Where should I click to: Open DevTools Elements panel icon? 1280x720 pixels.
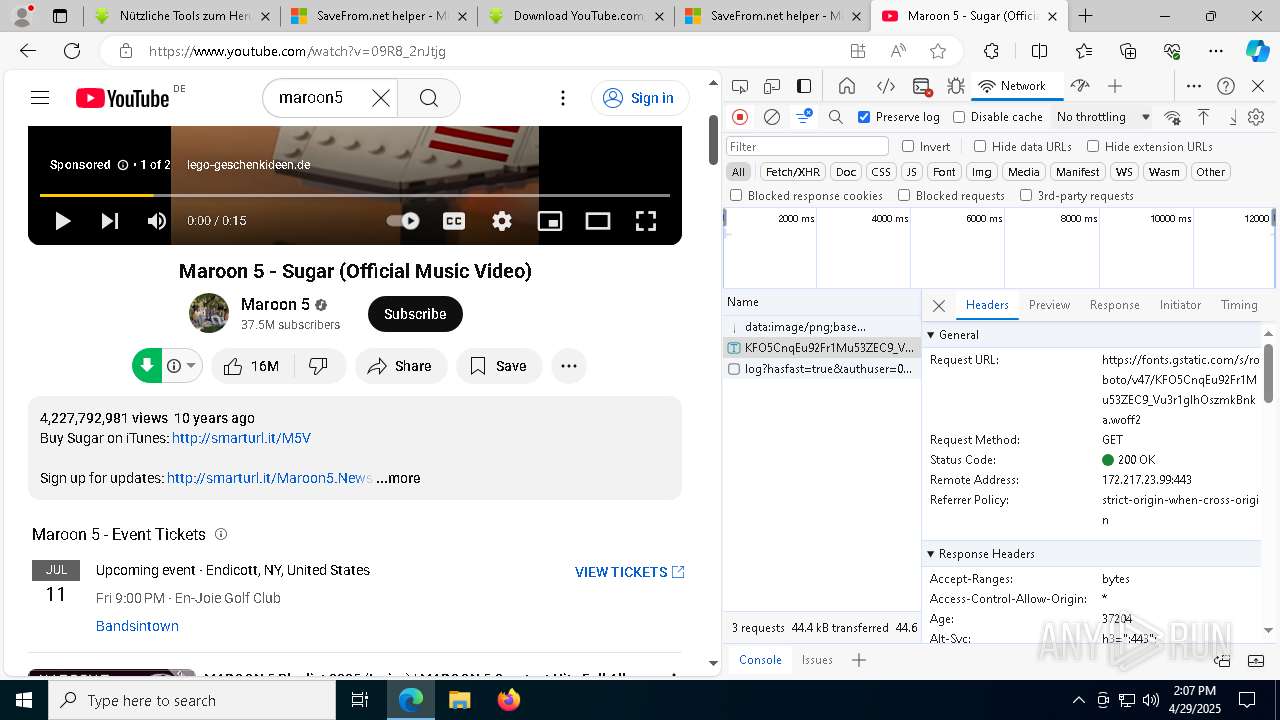(x=886, y=86)
